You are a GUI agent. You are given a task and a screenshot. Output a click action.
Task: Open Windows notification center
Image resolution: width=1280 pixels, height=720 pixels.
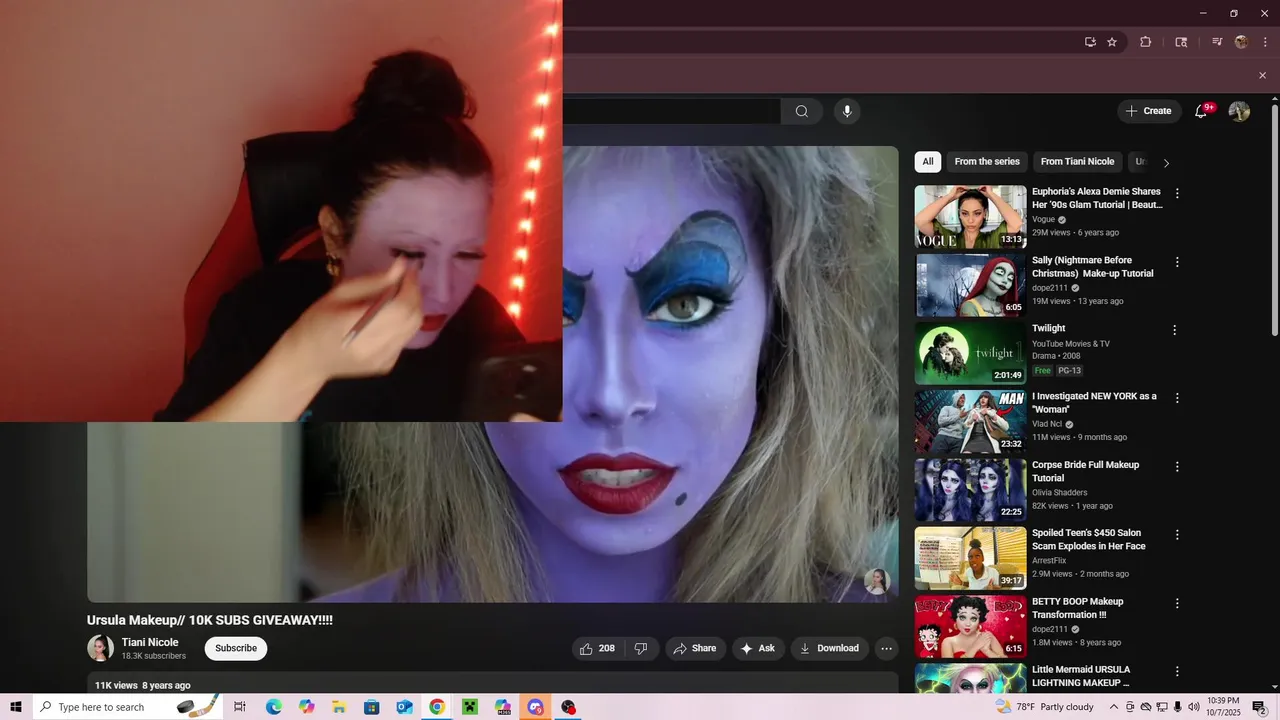(x=1260, y=707)
